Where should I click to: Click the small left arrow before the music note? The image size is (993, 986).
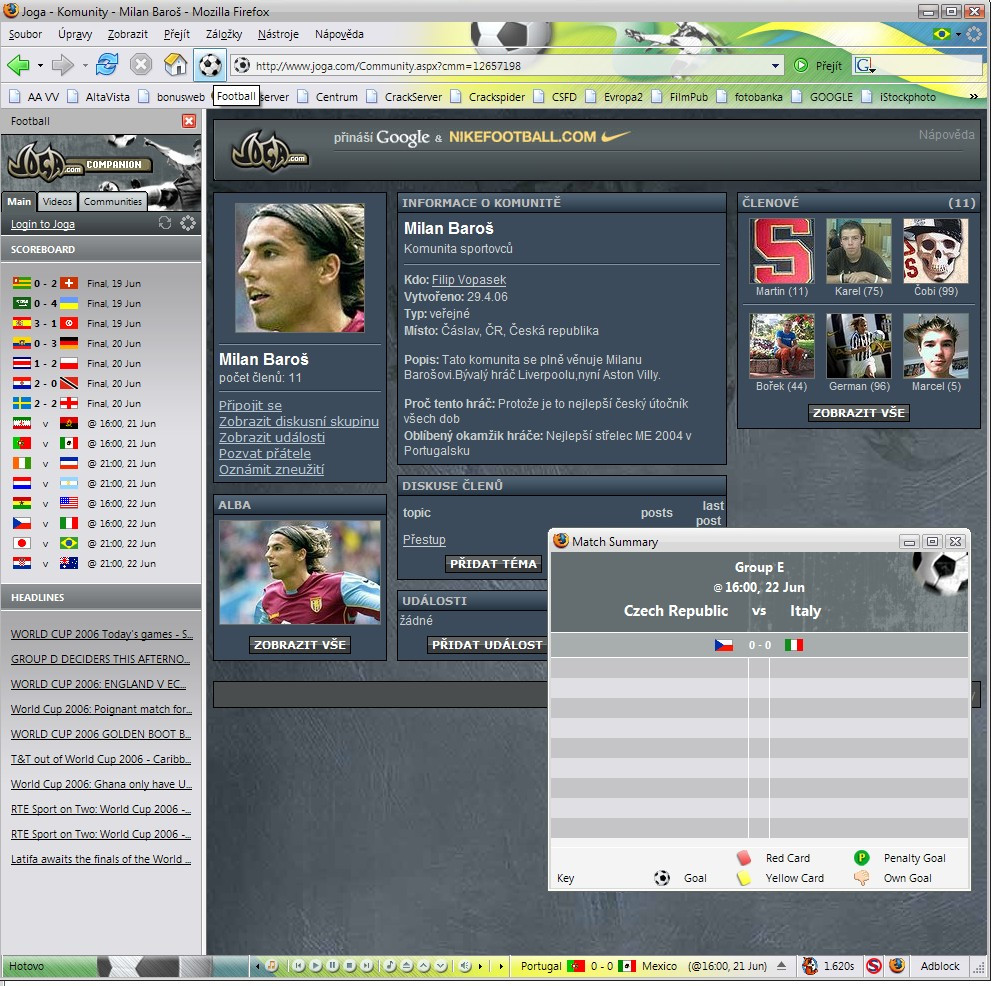click(257, 966)
